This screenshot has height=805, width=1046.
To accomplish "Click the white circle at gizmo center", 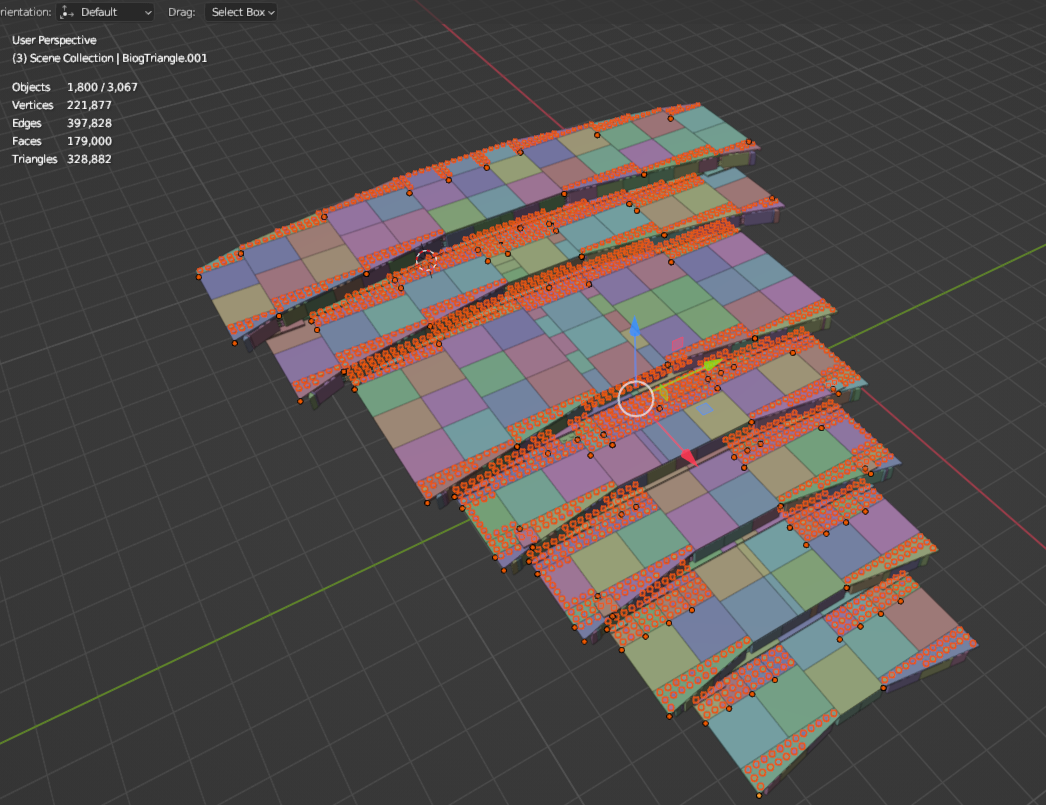I will click(636, 399).
